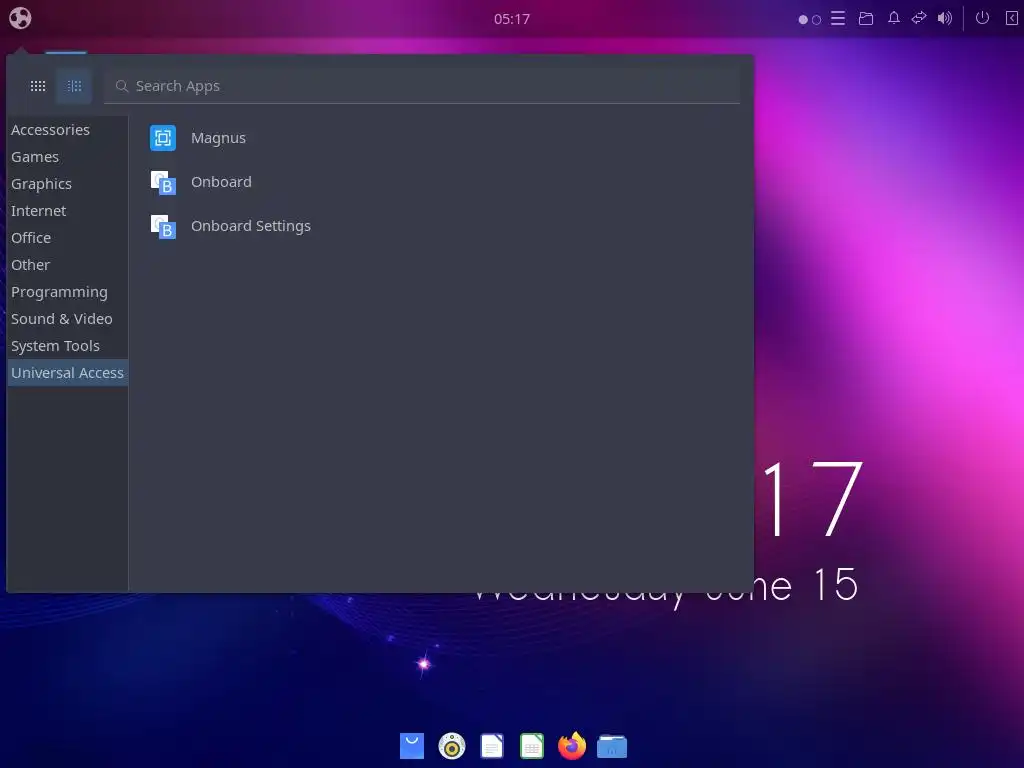
Task: Select the Internet category
Action: click(67, 211)
